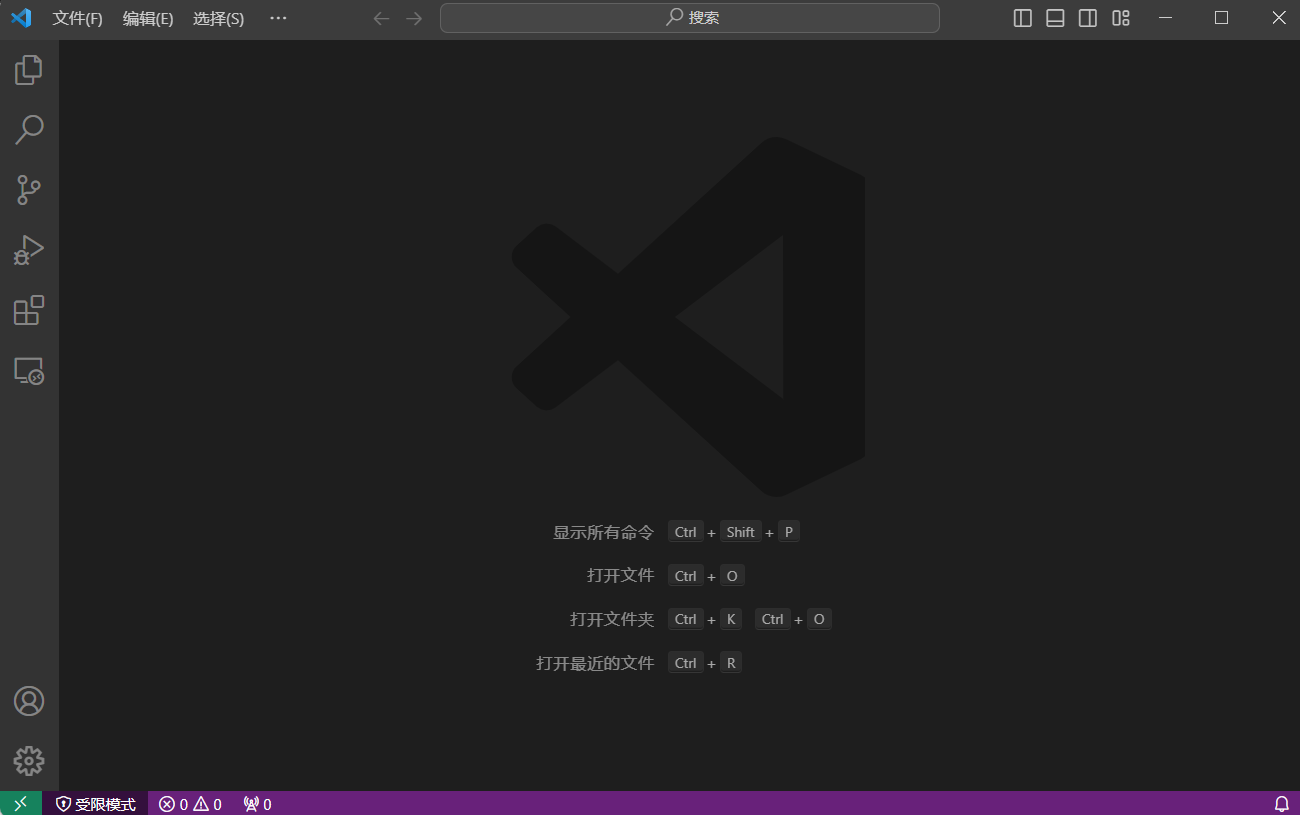The width and height of the screenshot is (1300, 815).
Task: Go forward with the right arrow
Action: [x=414, y=18]
